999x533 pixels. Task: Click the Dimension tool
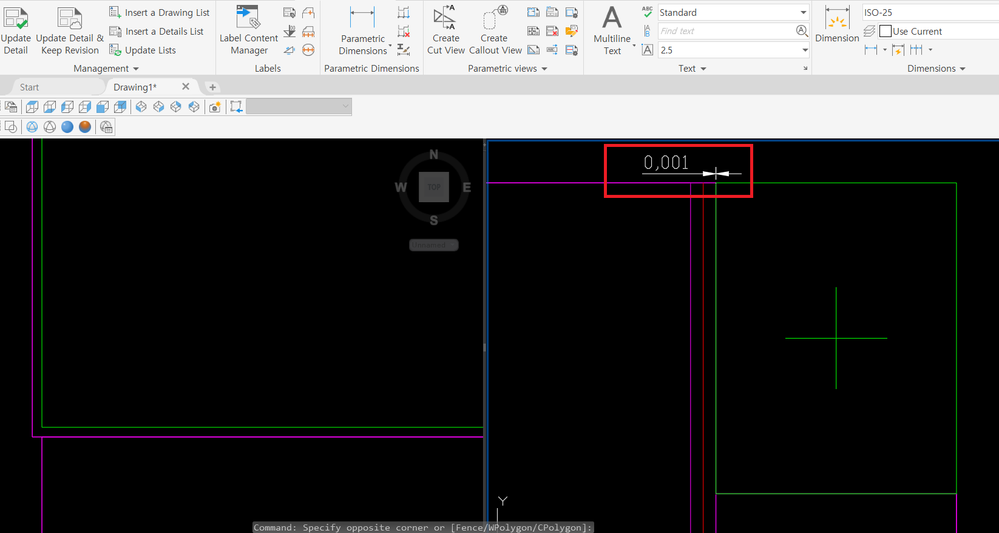pos(837,25)
